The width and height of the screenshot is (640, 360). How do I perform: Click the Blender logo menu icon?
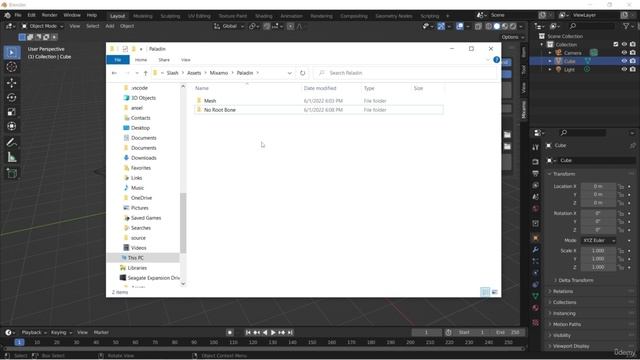[7, 16]
